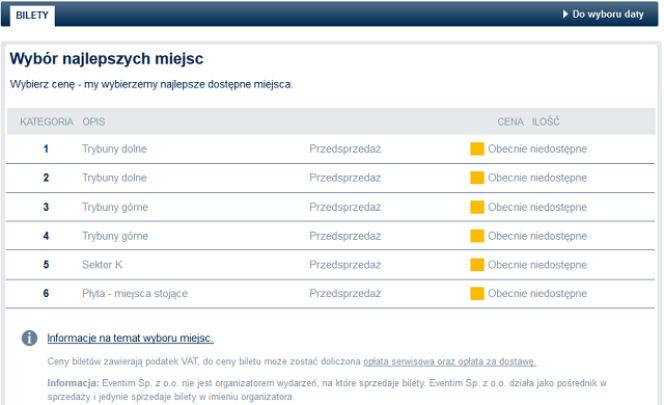Click the Wybierz cenę instruction sentence
The image size is (664, 405).
tap(151, 84)
